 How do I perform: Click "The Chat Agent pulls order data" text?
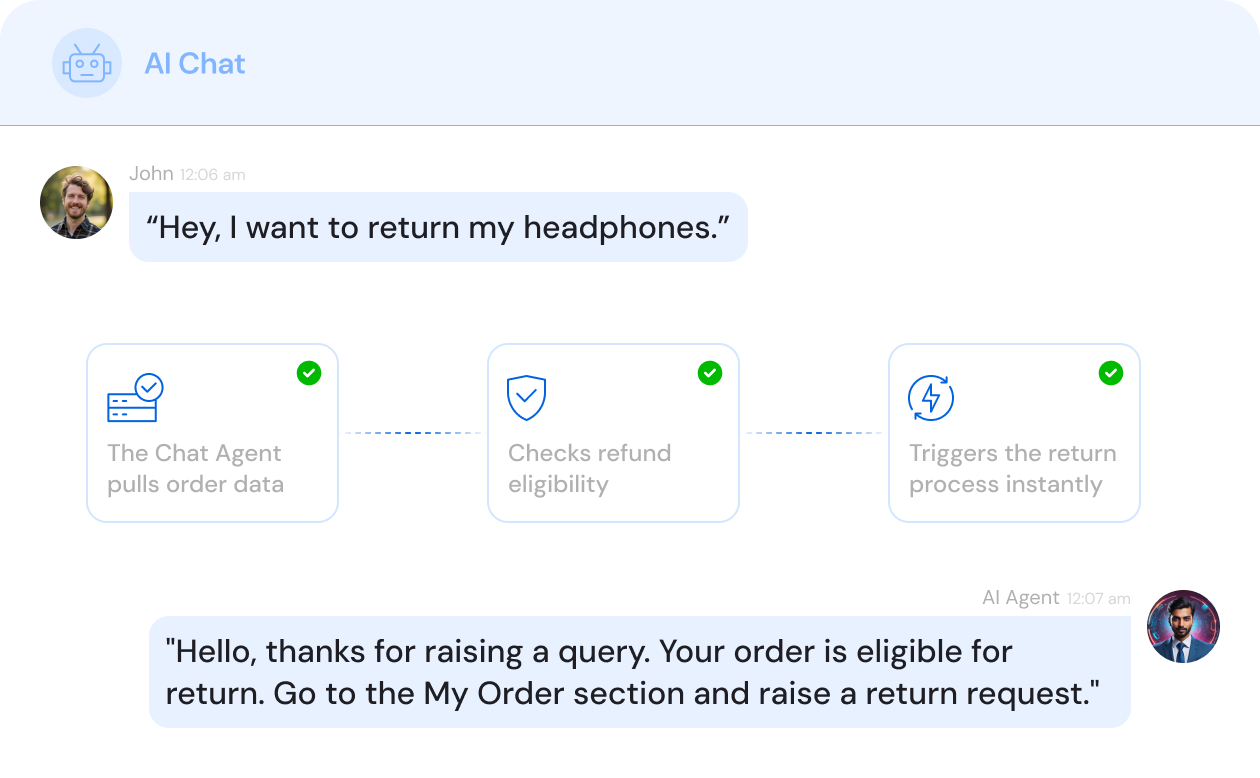pos(196,469)
